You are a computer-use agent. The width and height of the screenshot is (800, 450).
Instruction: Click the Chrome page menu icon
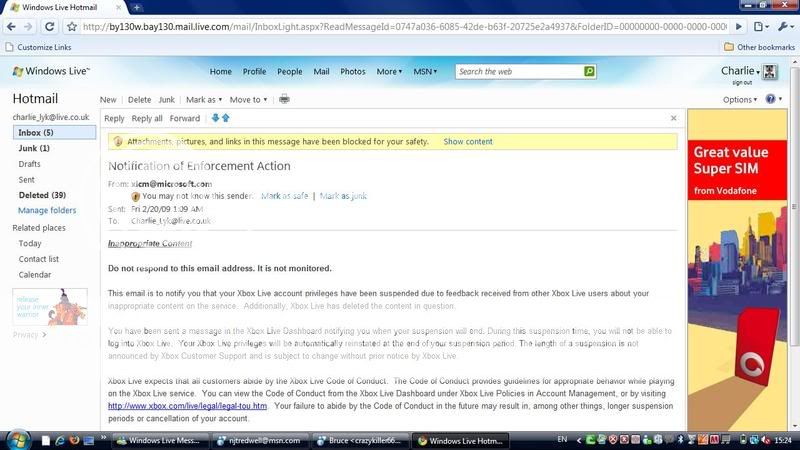[762, 27]
